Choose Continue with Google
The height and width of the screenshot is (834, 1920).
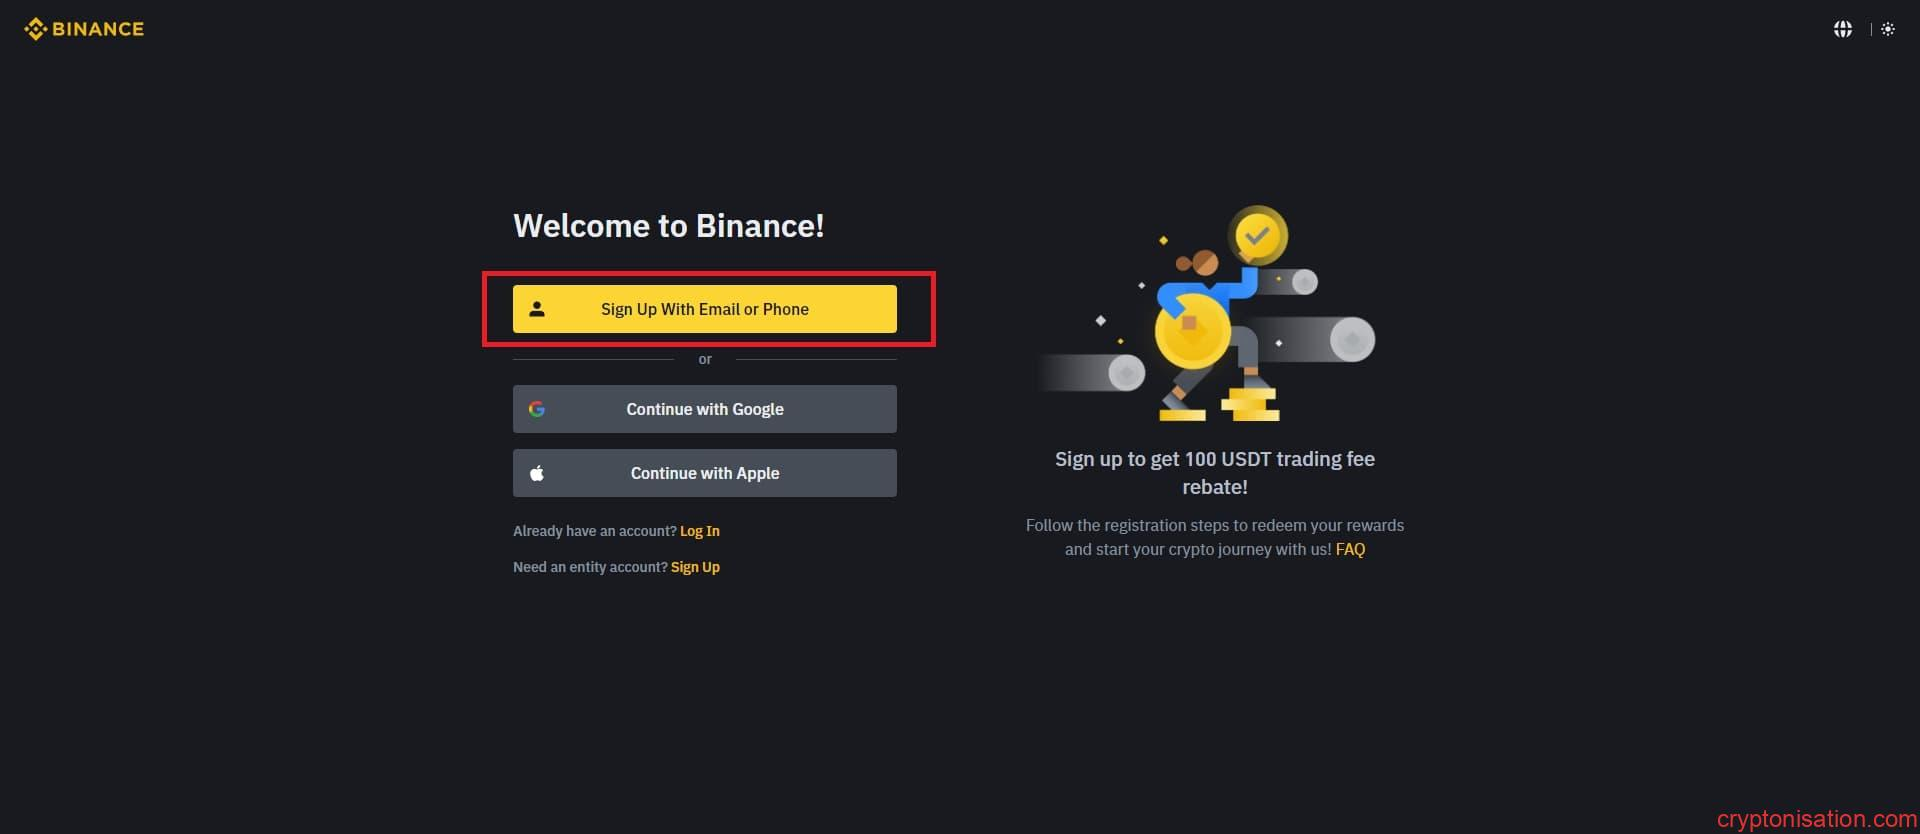click(704, 409)
